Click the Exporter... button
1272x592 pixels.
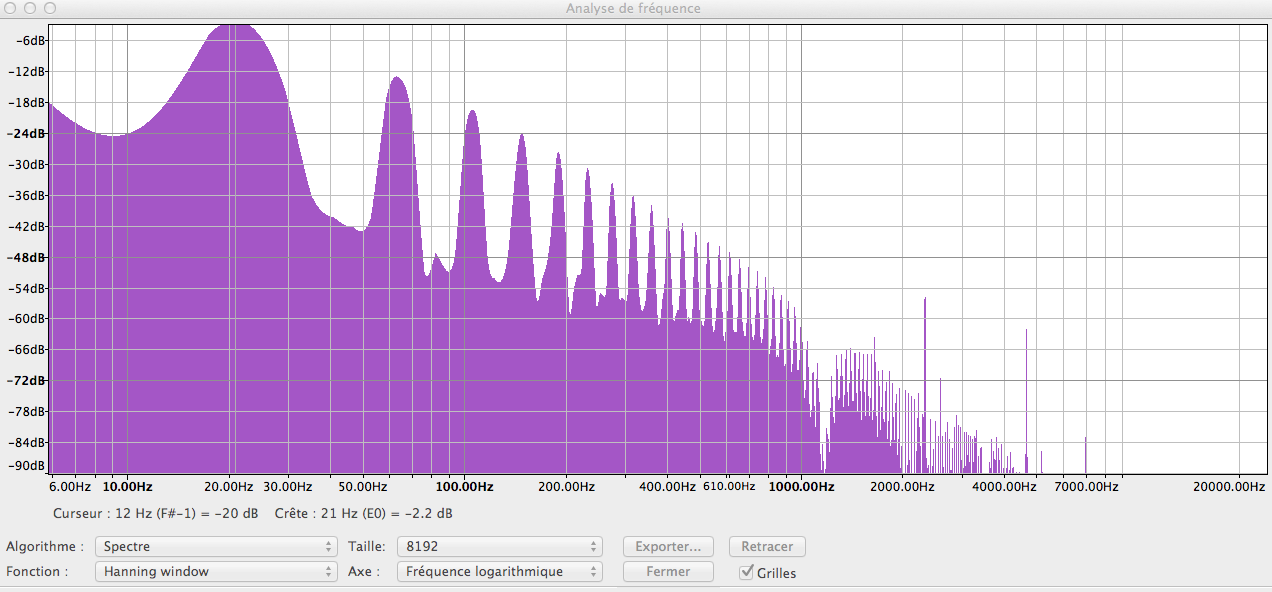[668, 547]
